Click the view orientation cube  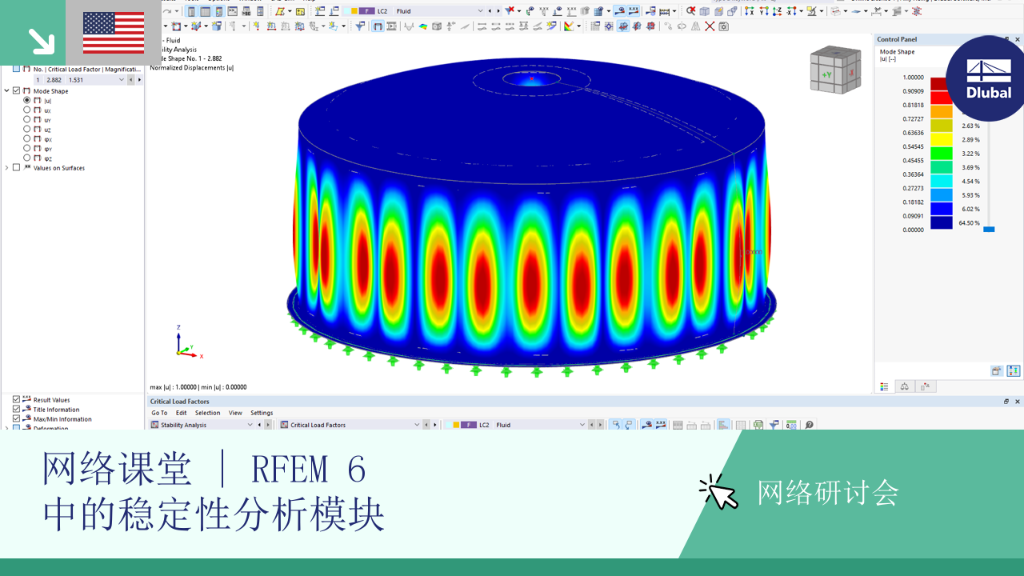(x=835, y=70)
